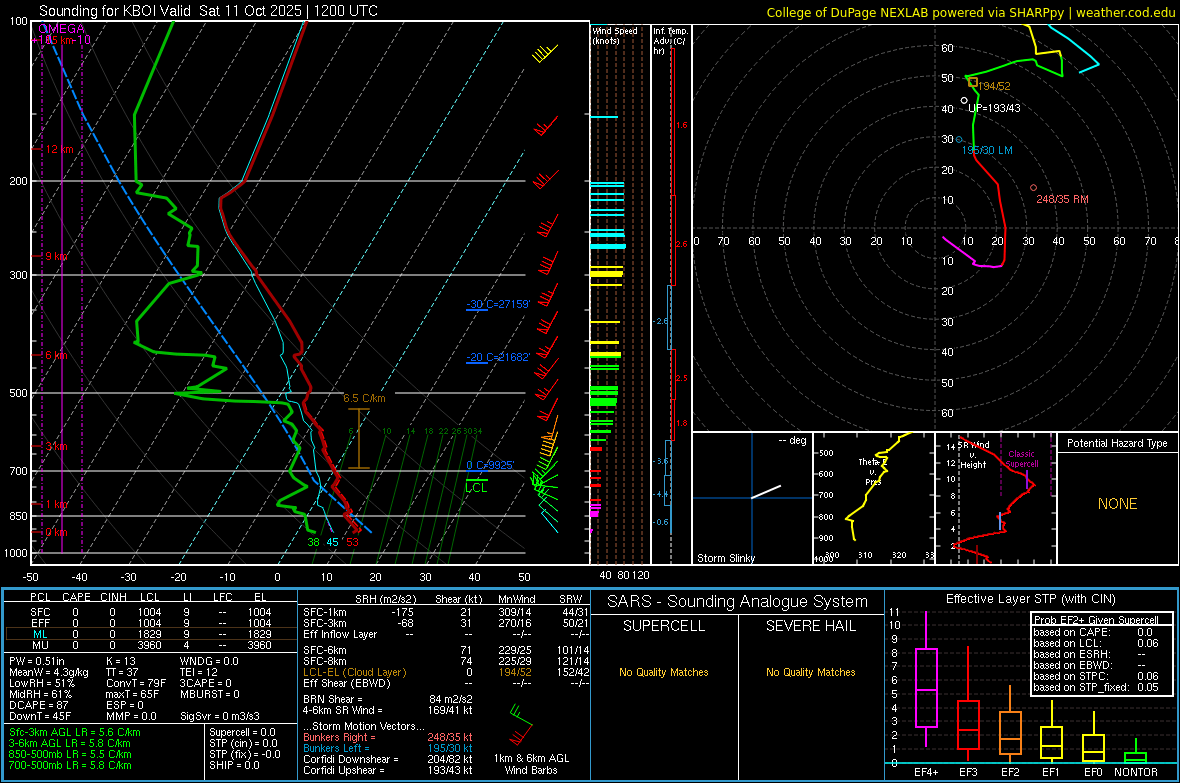Click 'Bunkers Left = 195/30 kt'

(388, 748)
